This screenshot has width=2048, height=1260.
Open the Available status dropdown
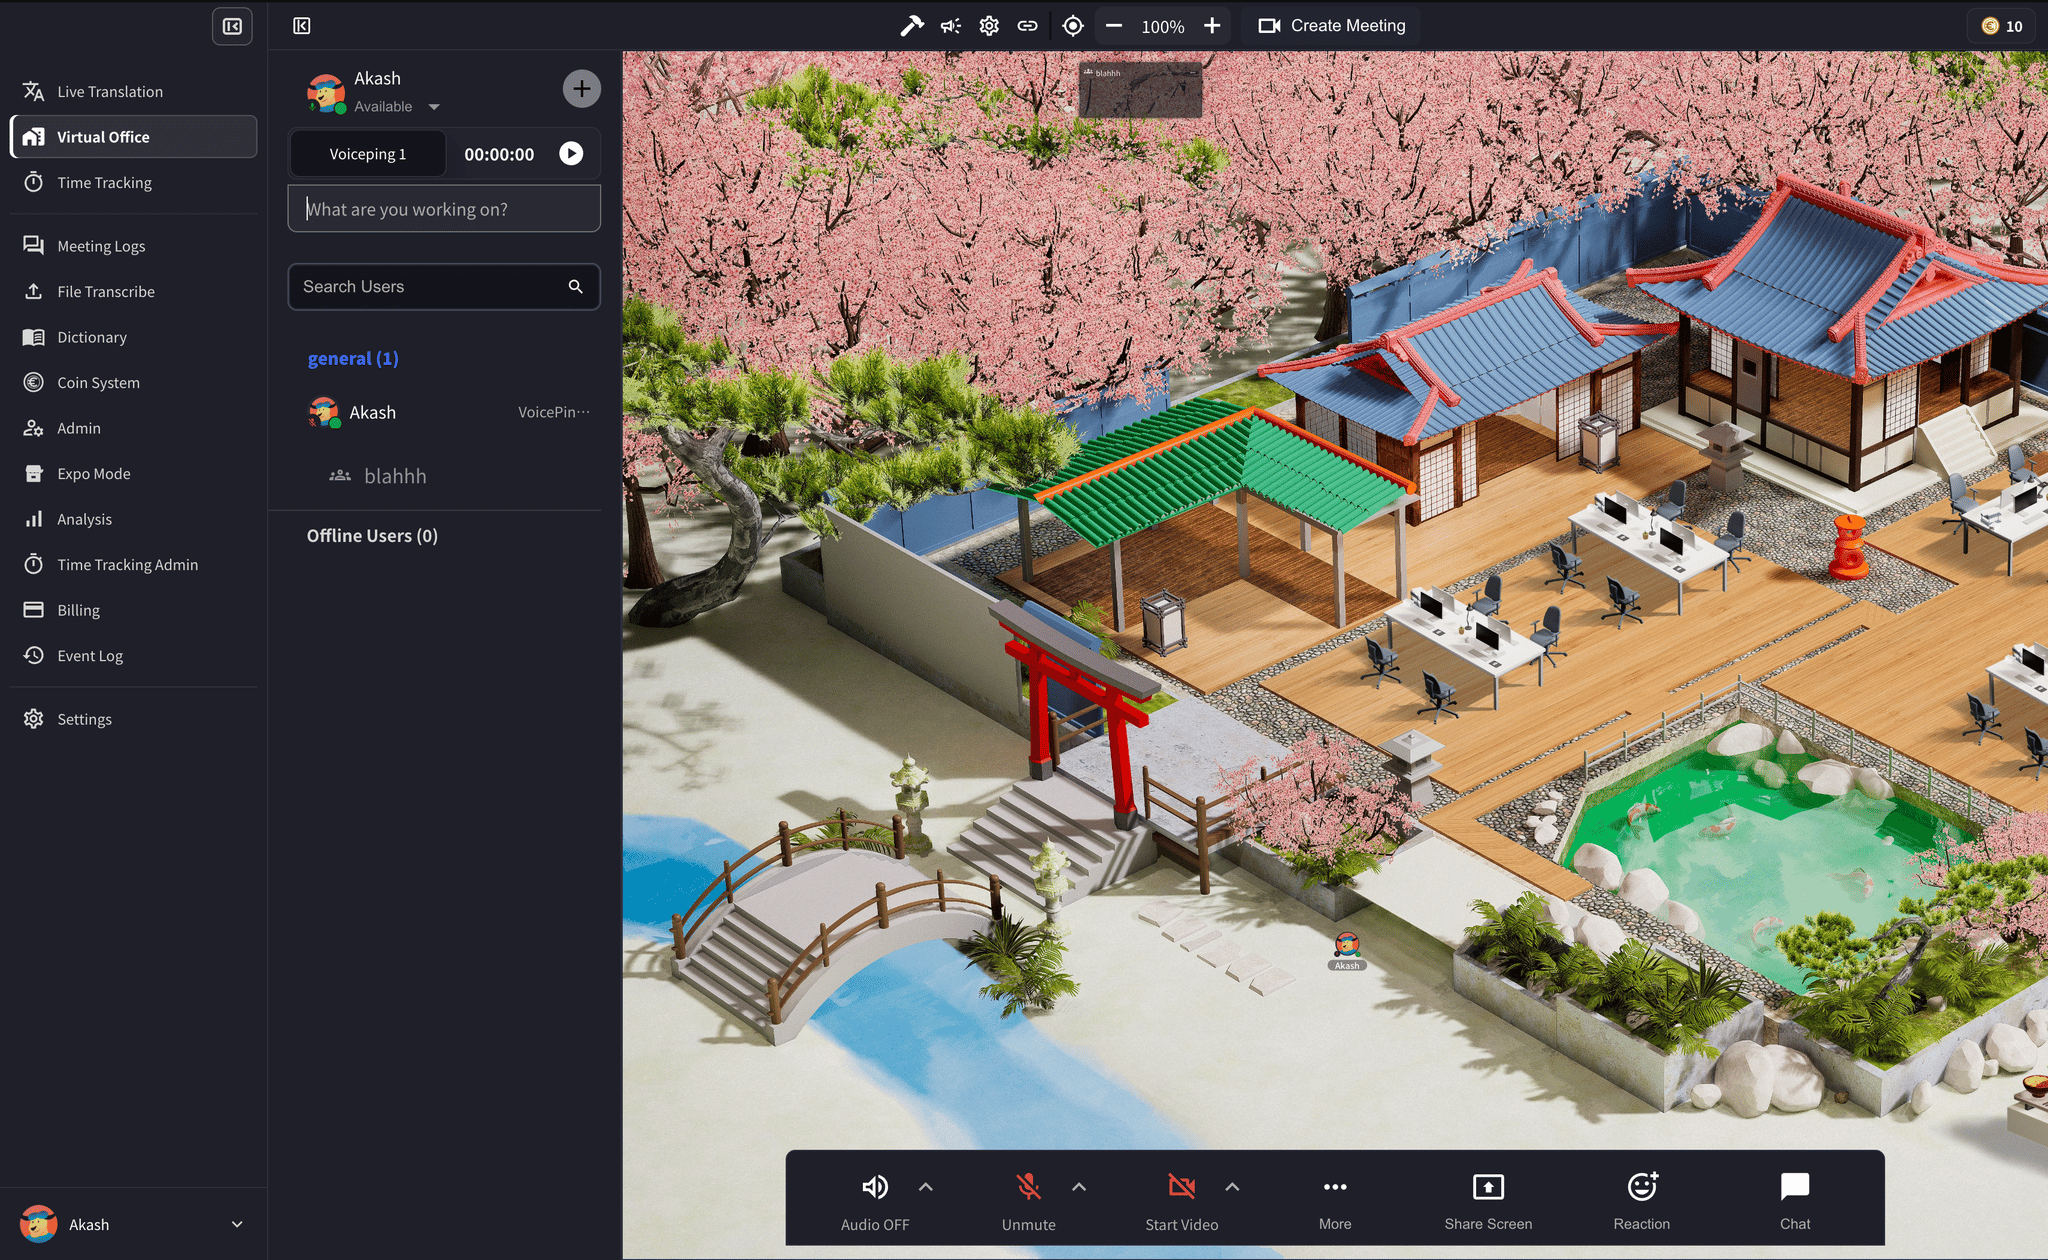[397, 106]
